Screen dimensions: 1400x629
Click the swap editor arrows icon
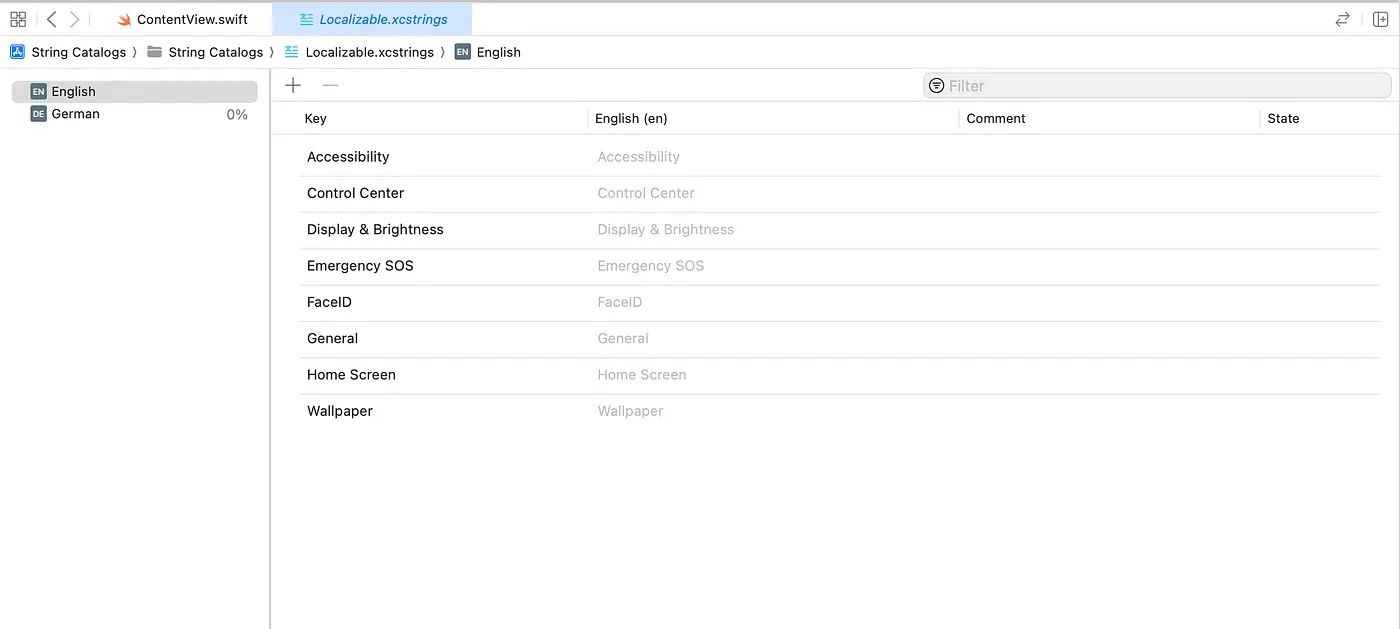pos(1343,19)
